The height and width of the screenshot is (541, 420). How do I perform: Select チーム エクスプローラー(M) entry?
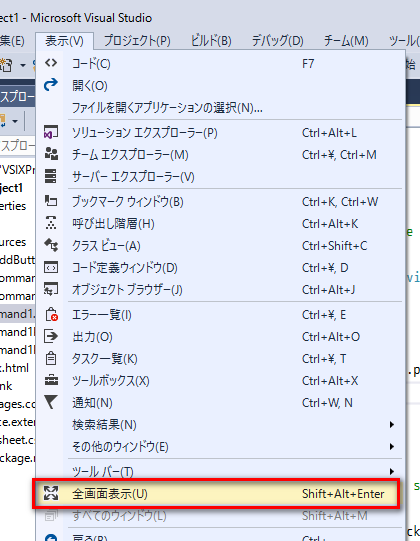221,155
